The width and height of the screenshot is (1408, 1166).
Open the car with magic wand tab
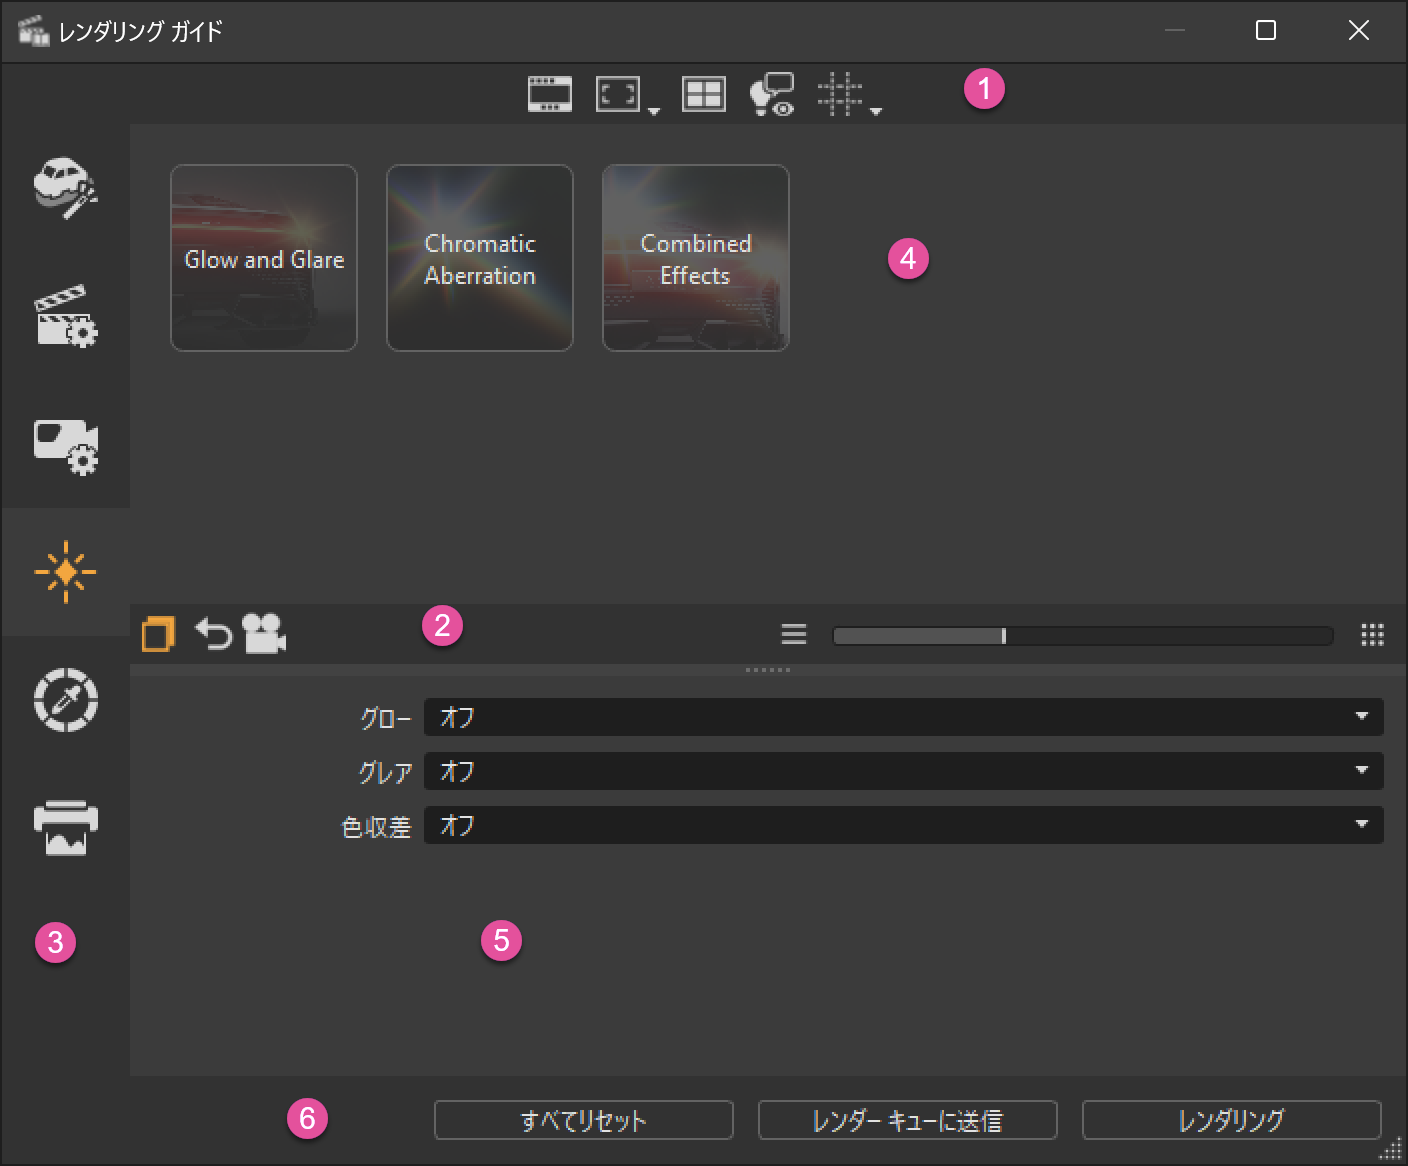point(66,188)
